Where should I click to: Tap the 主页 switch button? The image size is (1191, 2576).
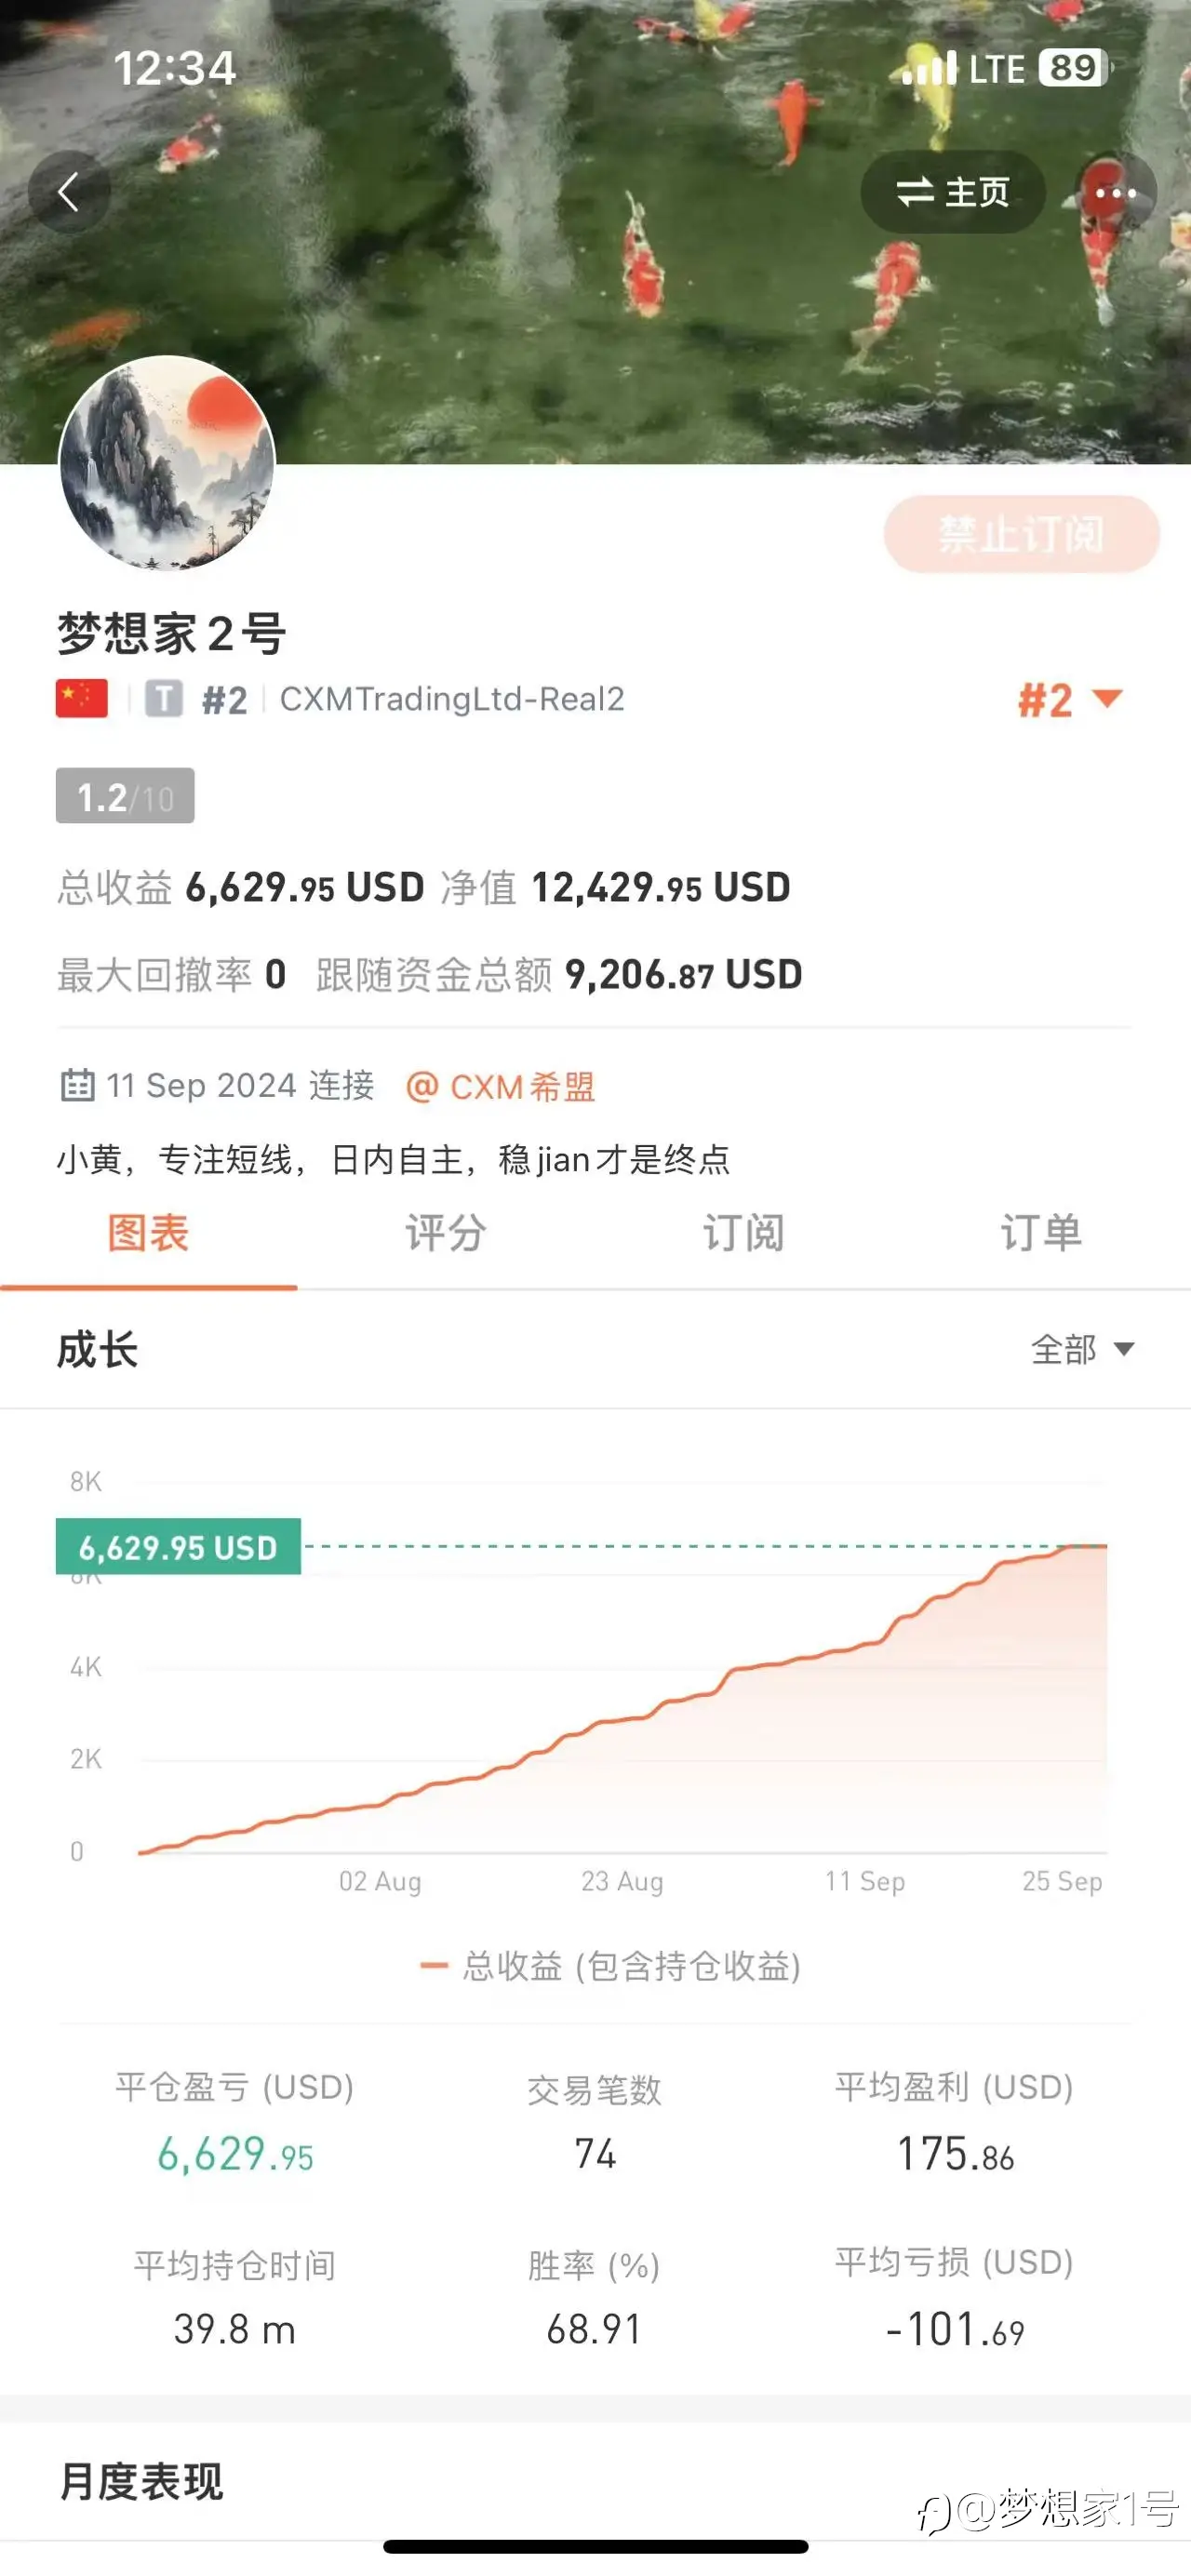pos(953,192)
